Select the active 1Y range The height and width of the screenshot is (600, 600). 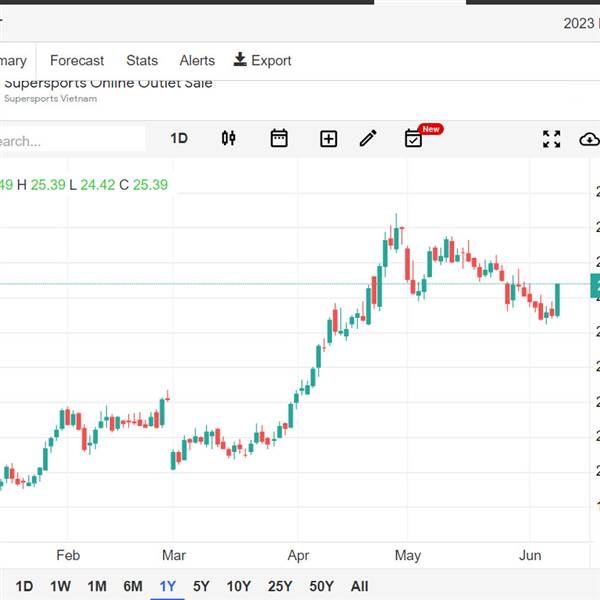click(167, 586)
